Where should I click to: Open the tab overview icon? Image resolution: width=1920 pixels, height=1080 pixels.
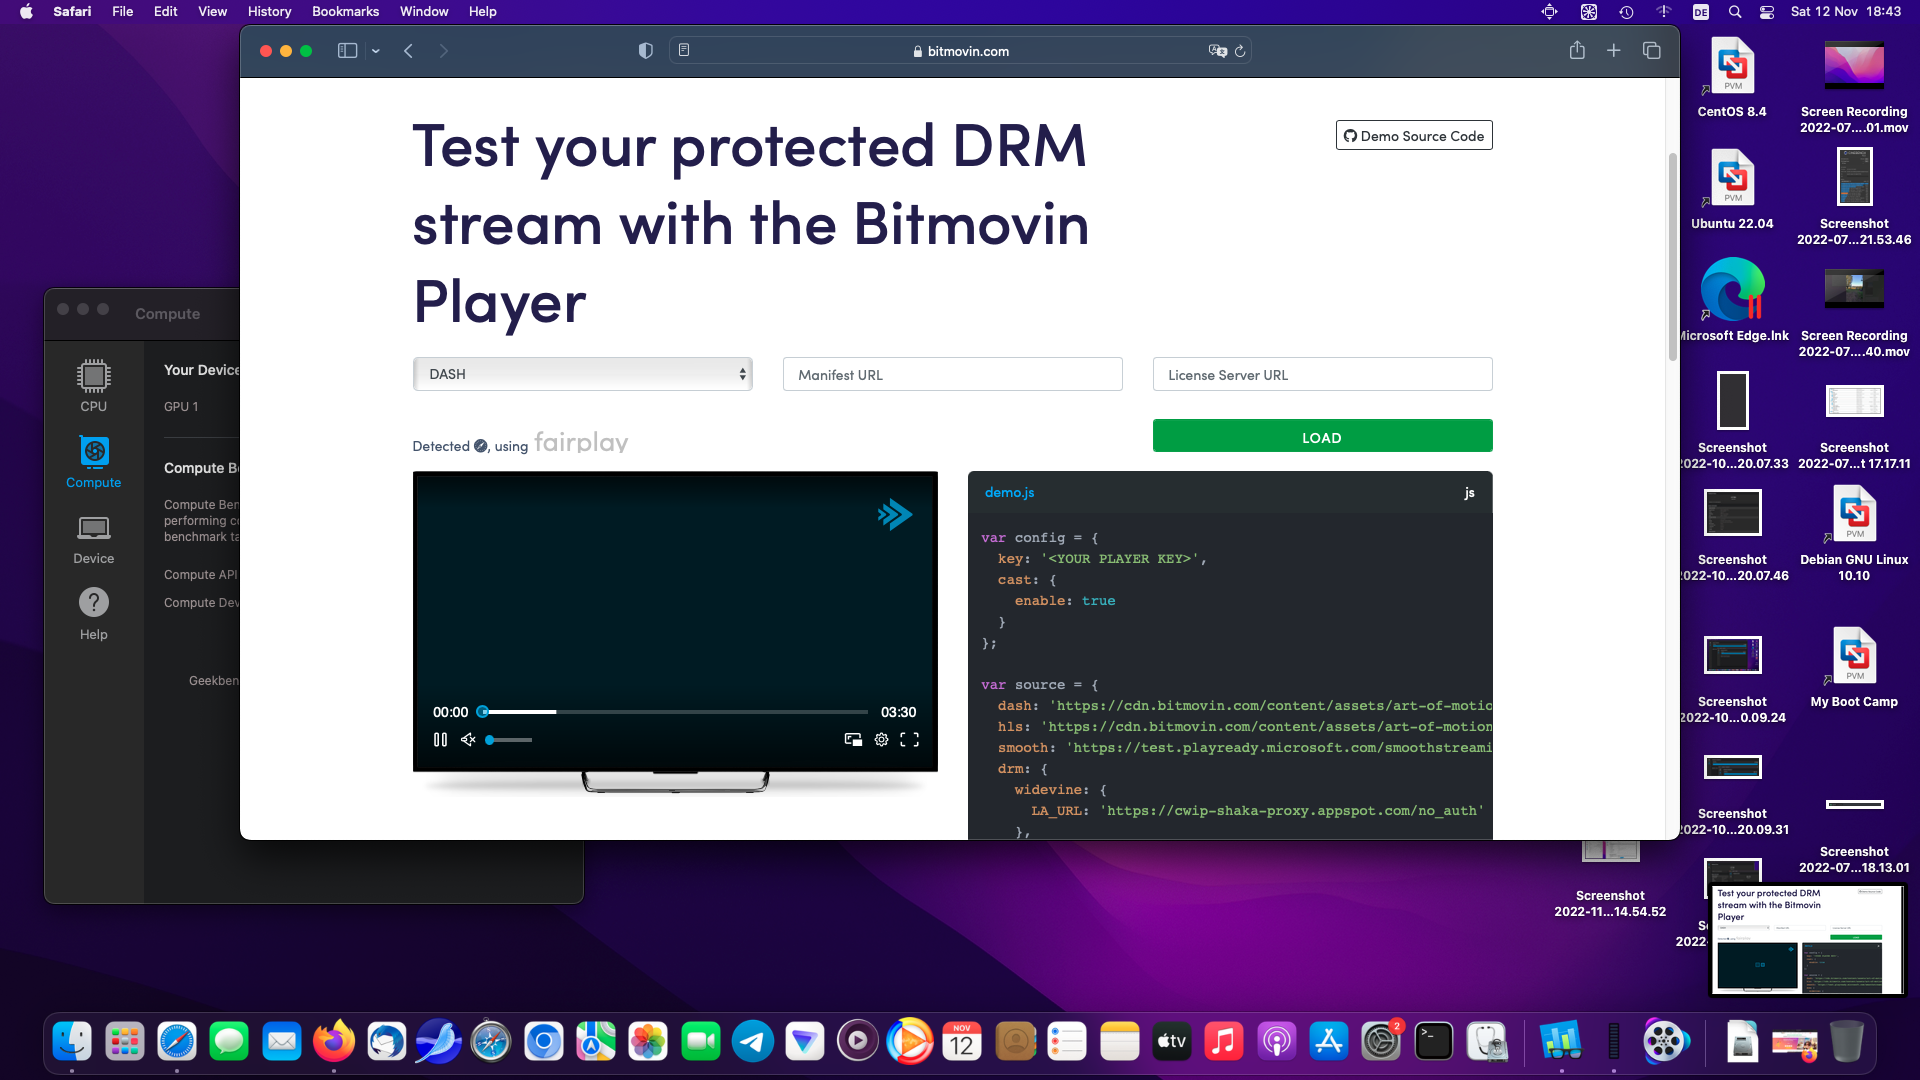click(x=1651, y=51)
